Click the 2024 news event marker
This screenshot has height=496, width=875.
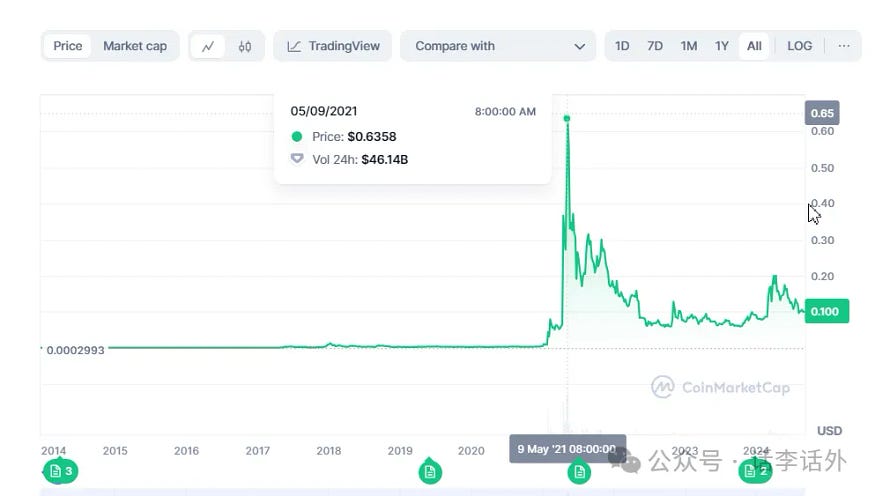click(755, 471)
